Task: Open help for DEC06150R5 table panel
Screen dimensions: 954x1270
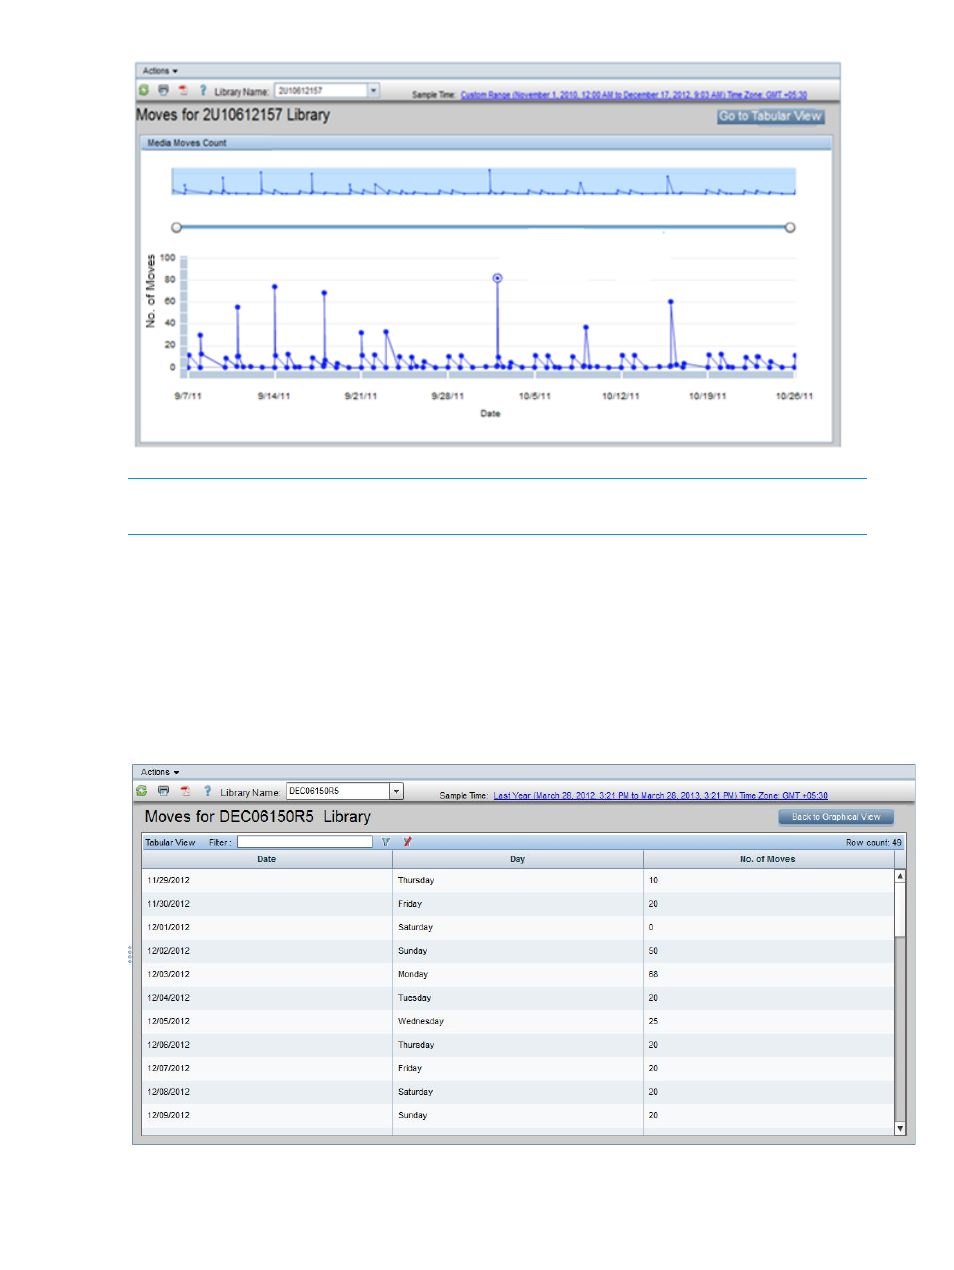Action: click(206, 791)
